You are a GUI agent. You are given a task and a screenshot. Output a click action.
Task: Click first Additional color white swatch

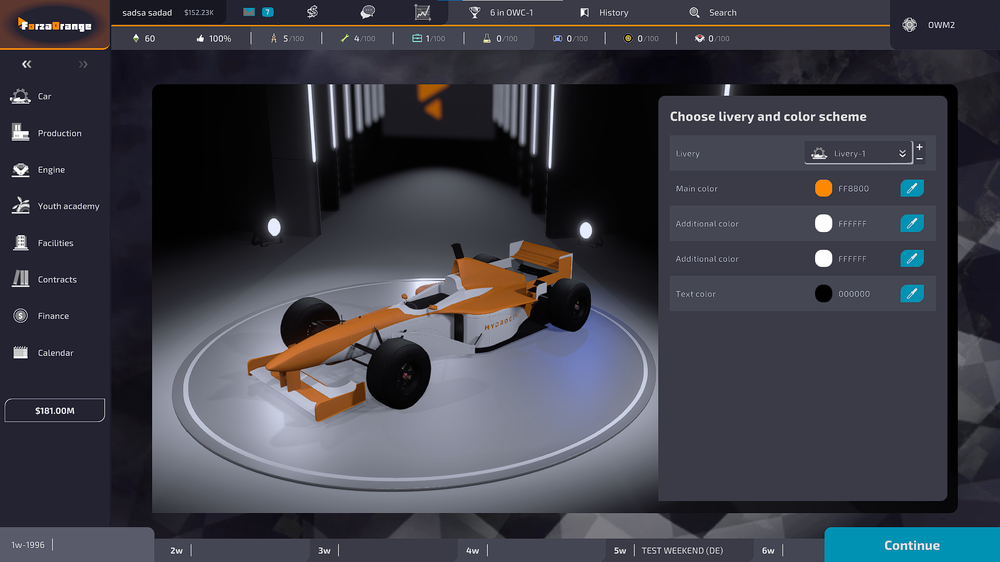(x=823, y=223)
